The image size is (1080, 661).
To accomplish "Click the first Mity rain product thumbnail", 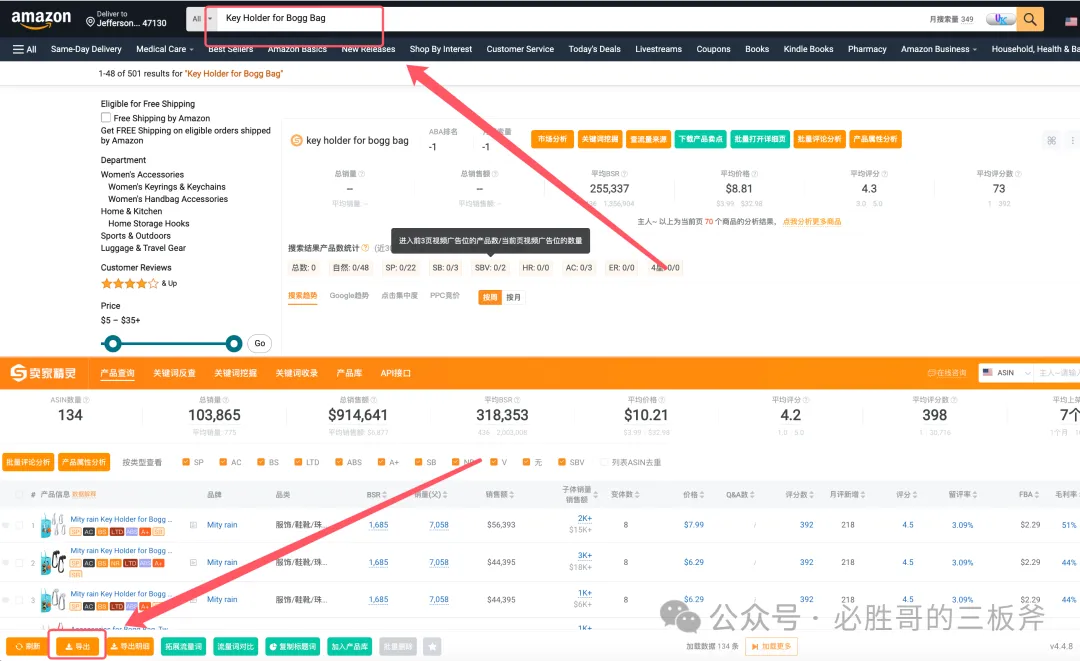I will pos(53,525).
